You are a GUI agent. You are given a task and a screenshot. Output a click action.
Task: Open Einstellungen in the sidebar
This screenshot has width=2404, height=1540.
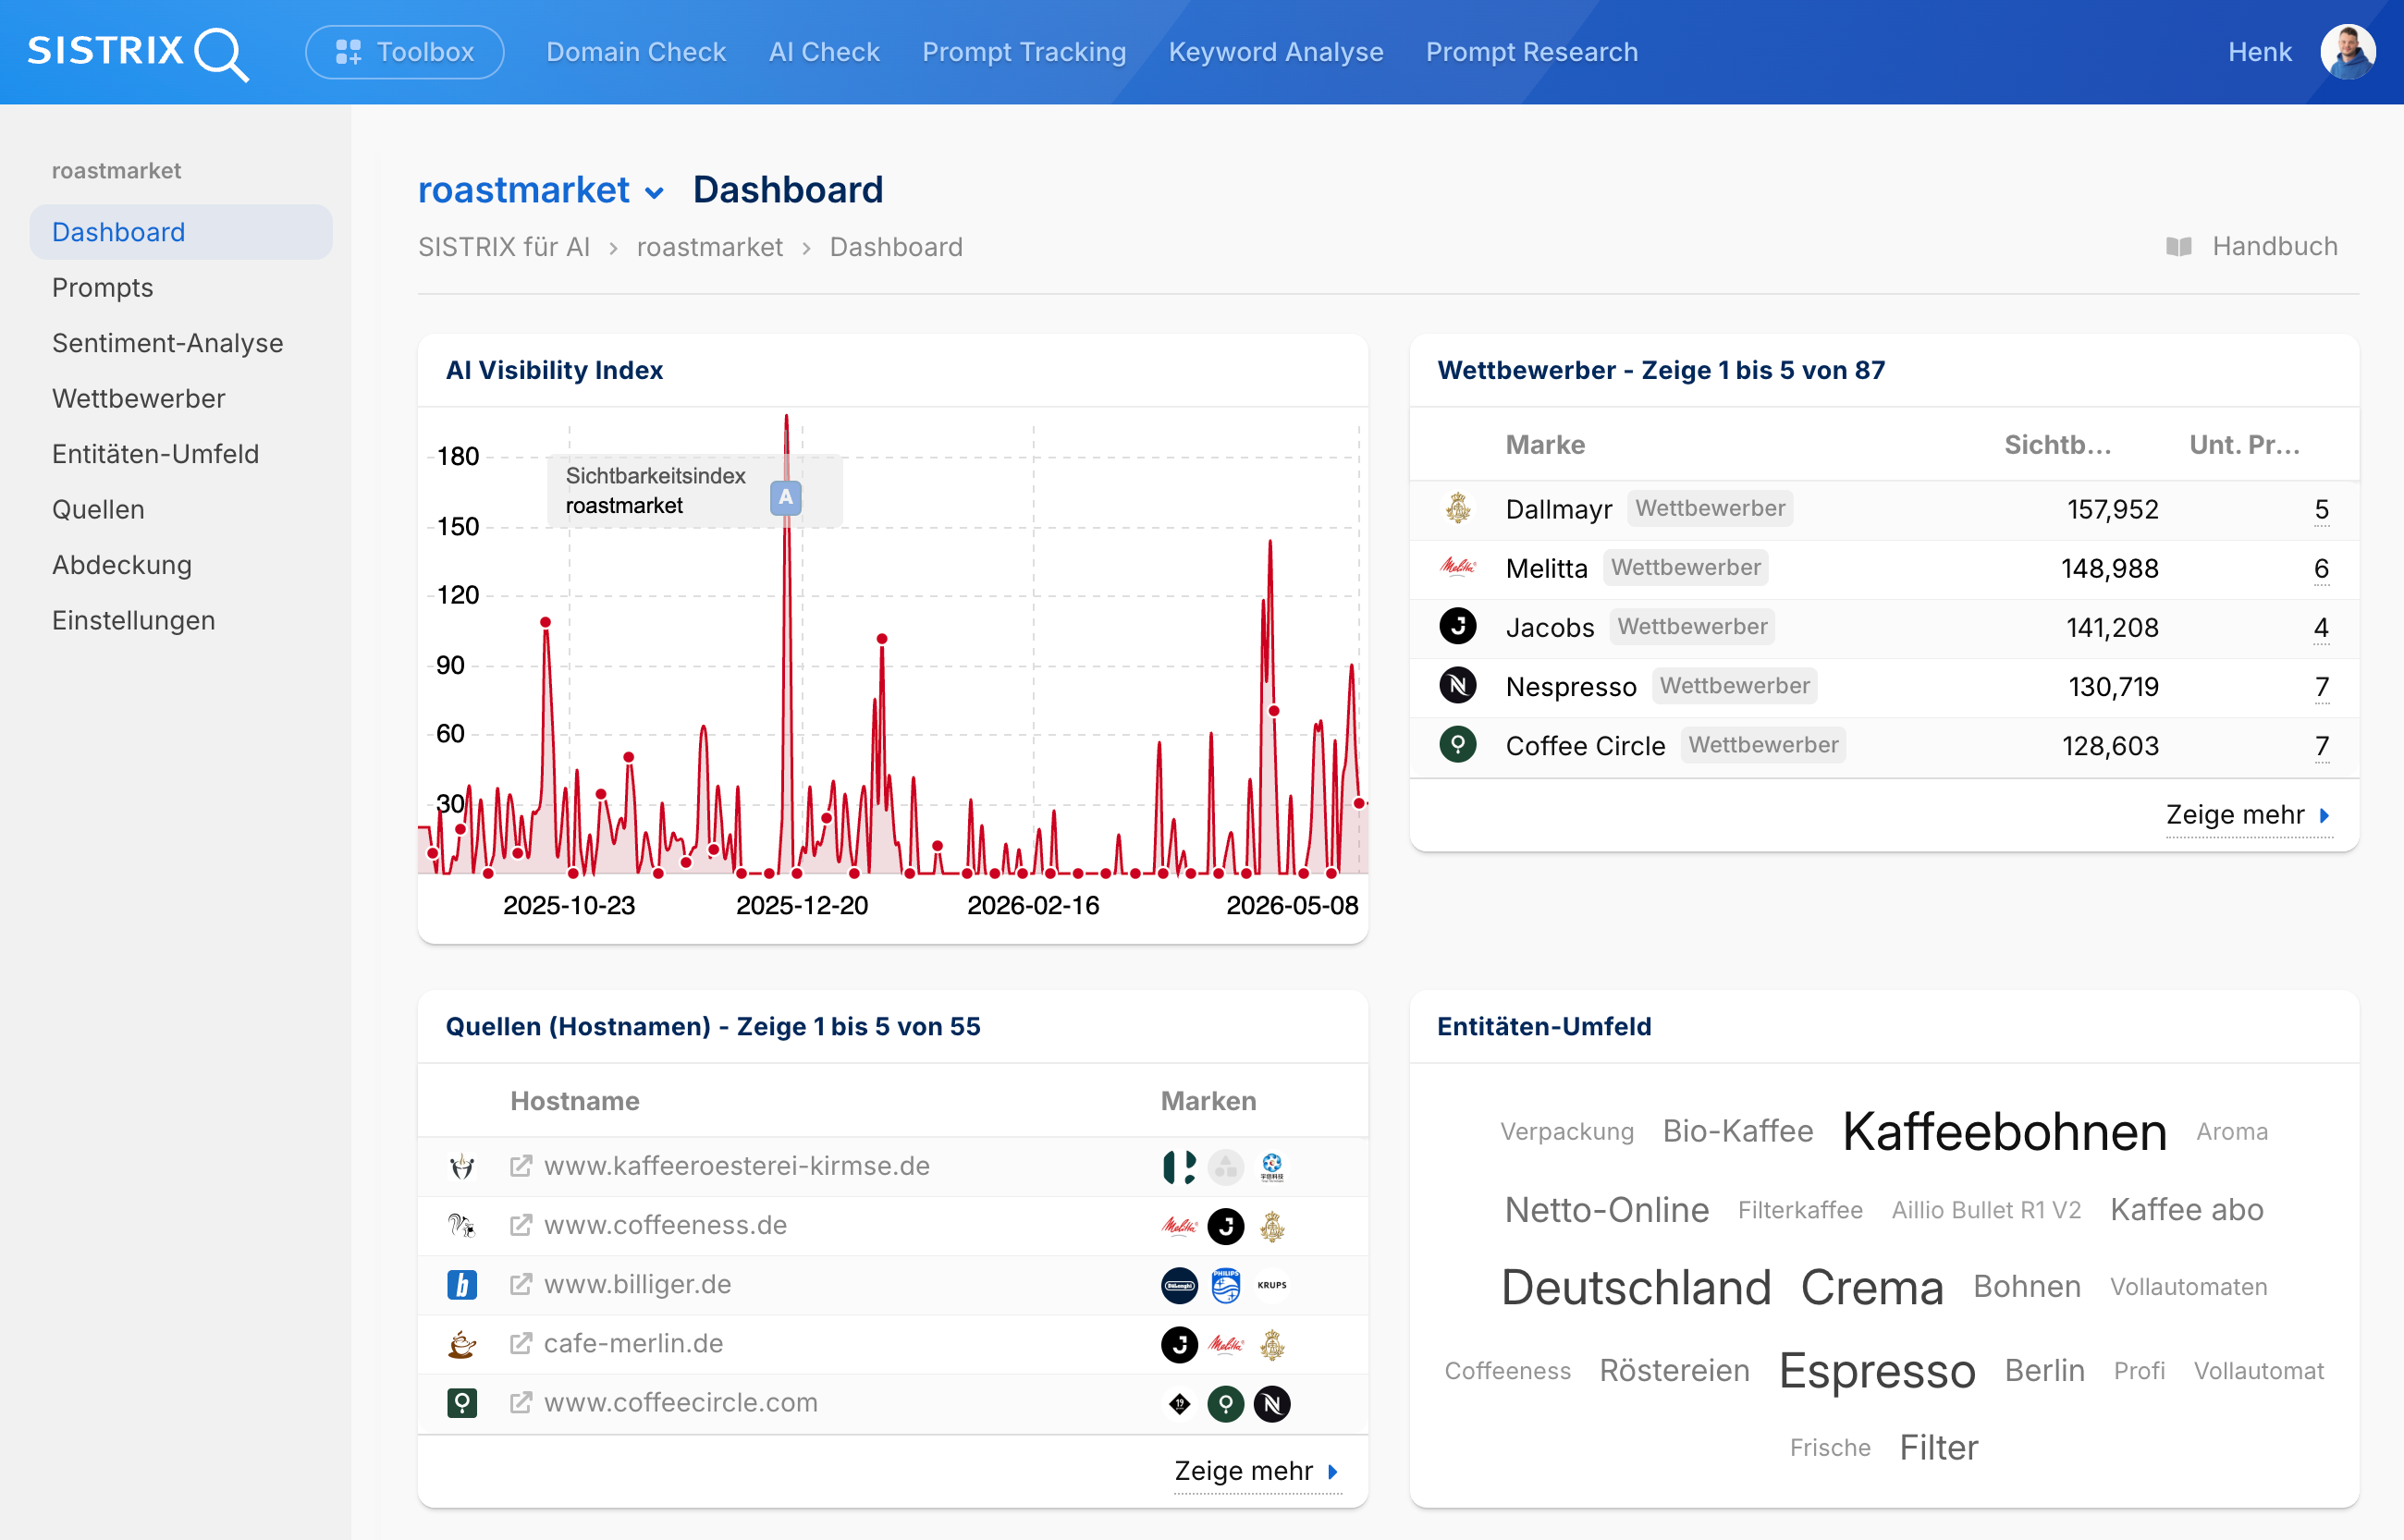(x=133, y=621)
